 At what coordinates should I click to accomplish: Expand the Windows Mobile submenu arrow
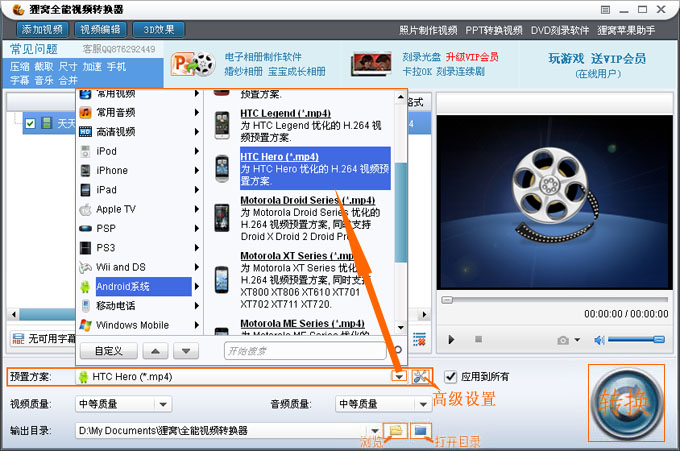pos(197,325)
